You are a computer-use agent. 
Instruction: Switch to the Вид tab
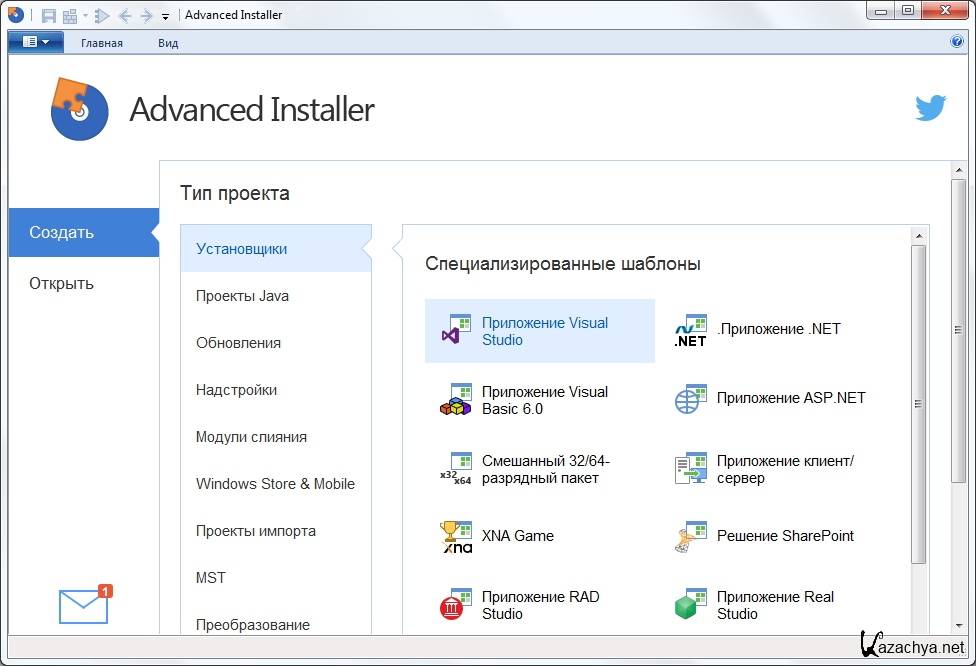[x=168, y=43]
